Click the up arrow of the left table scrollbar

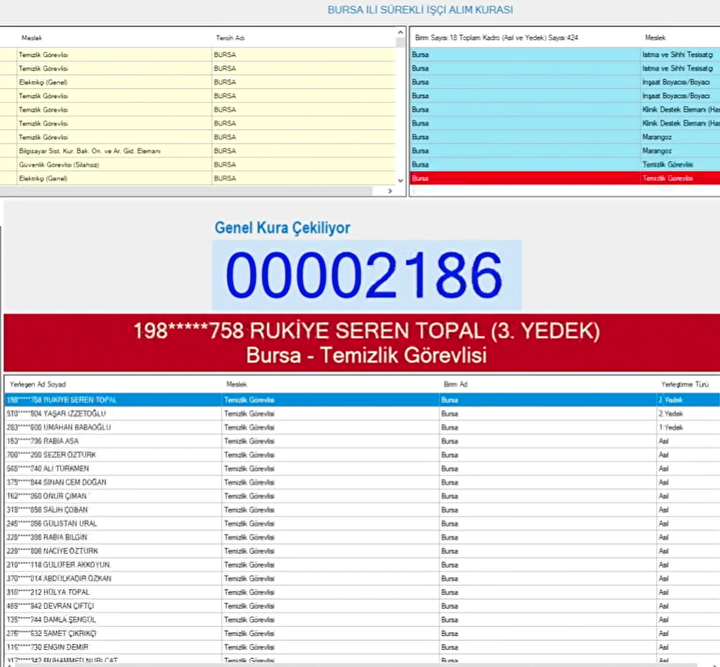(400, 33)
